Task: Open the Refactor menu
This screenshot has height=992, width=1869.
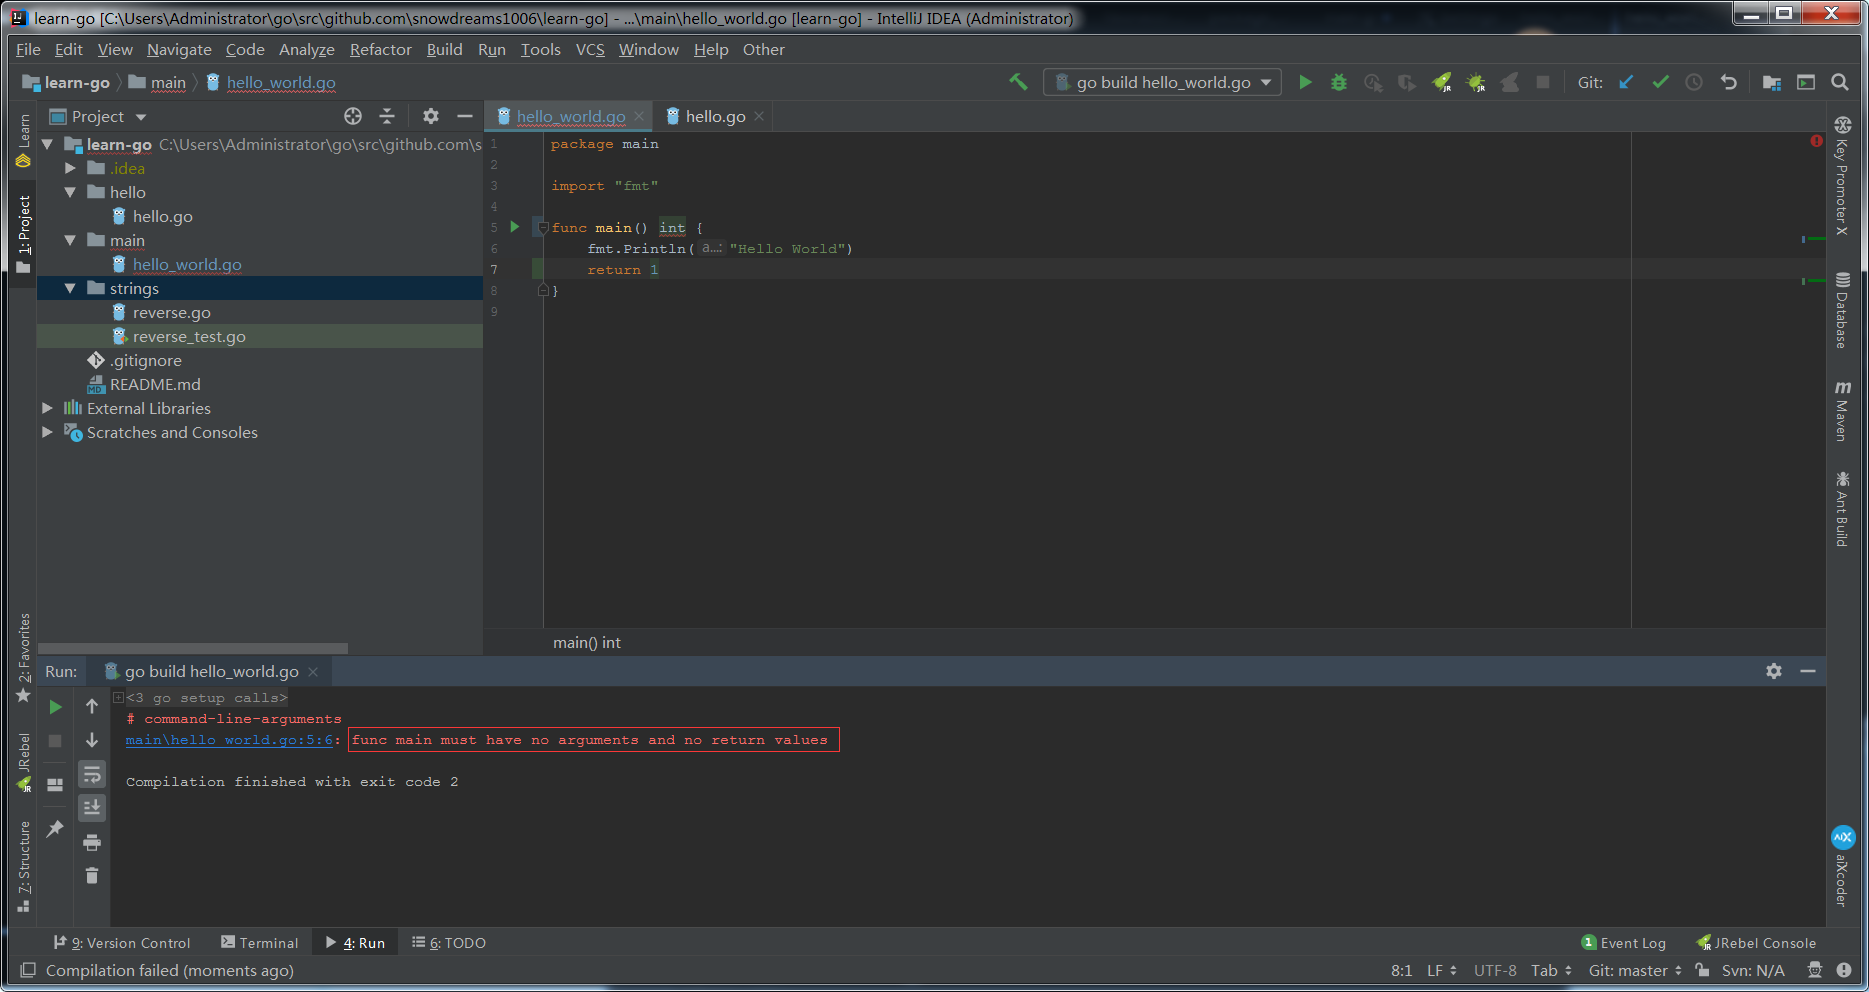Action: 380,49
